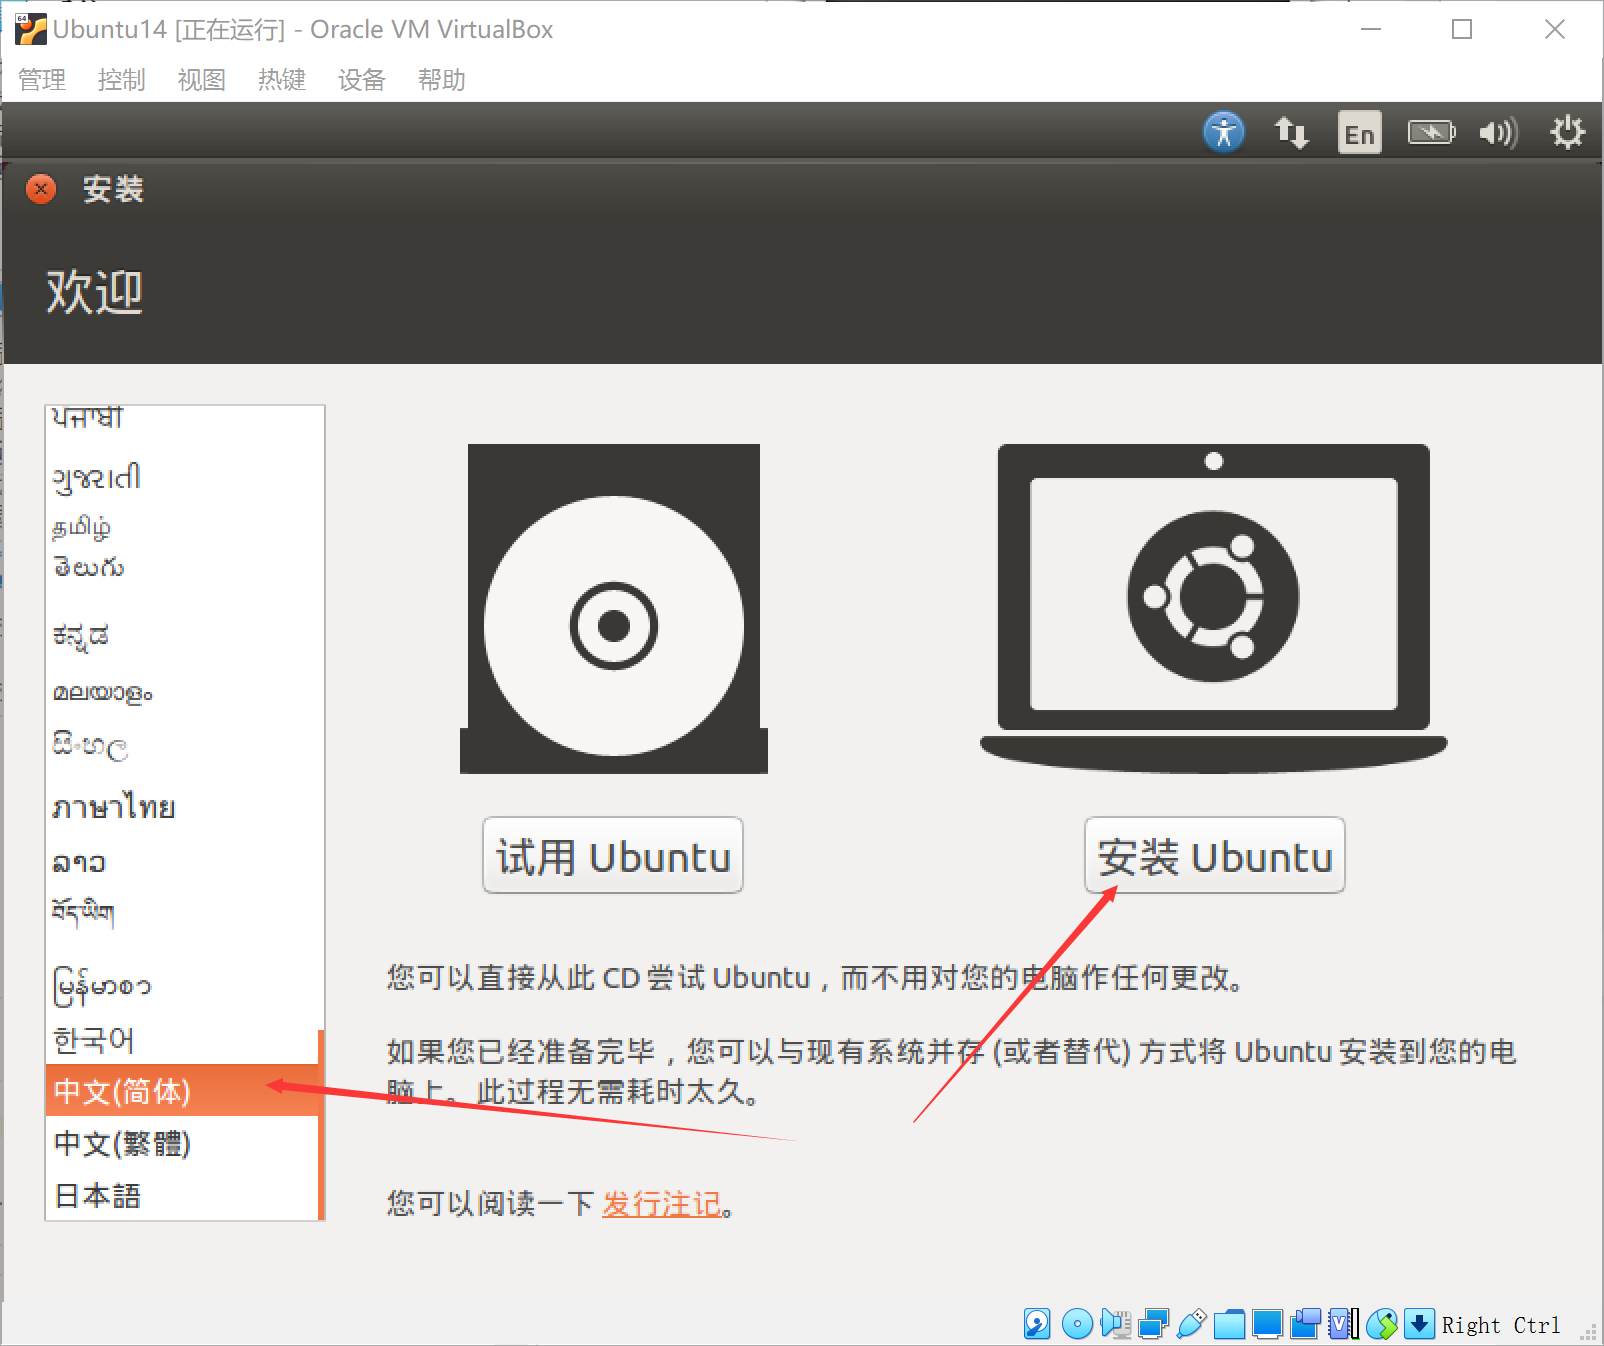Click the 试用 Ubuntu button
Viewport: 1604px width, 1346px height.
(x=613, y=856)
